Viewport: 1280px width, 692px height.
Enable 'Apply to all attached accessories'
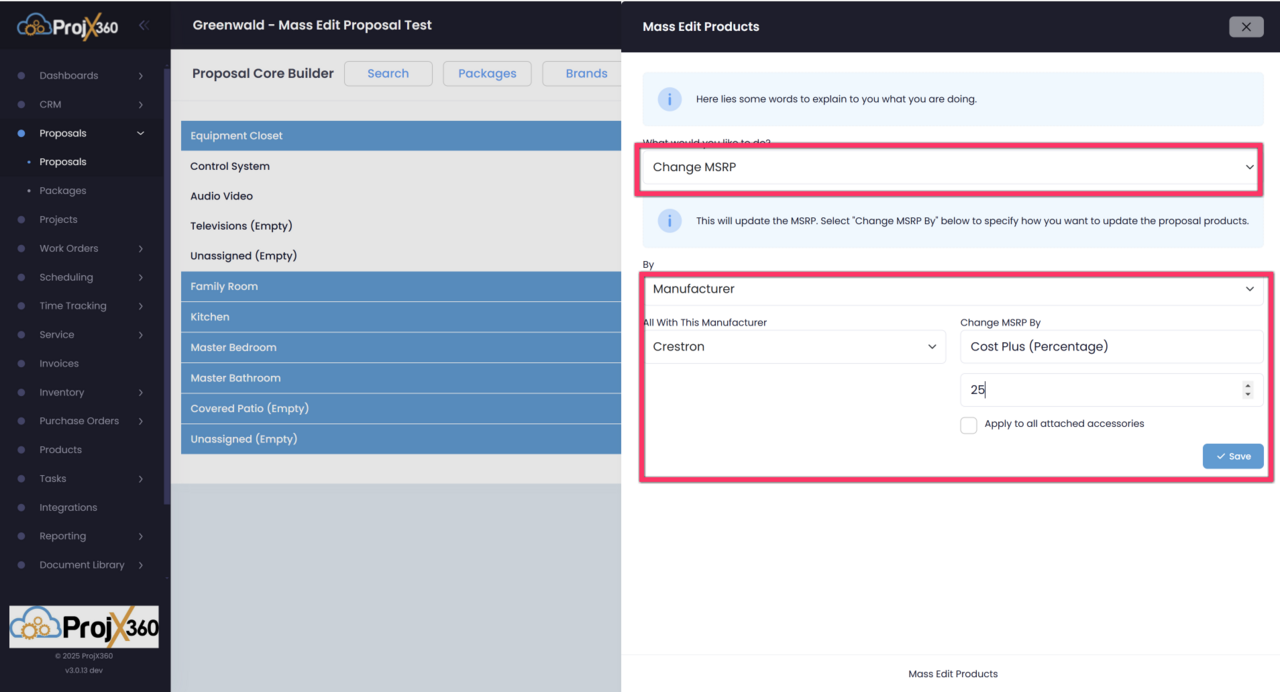[968, 425]
